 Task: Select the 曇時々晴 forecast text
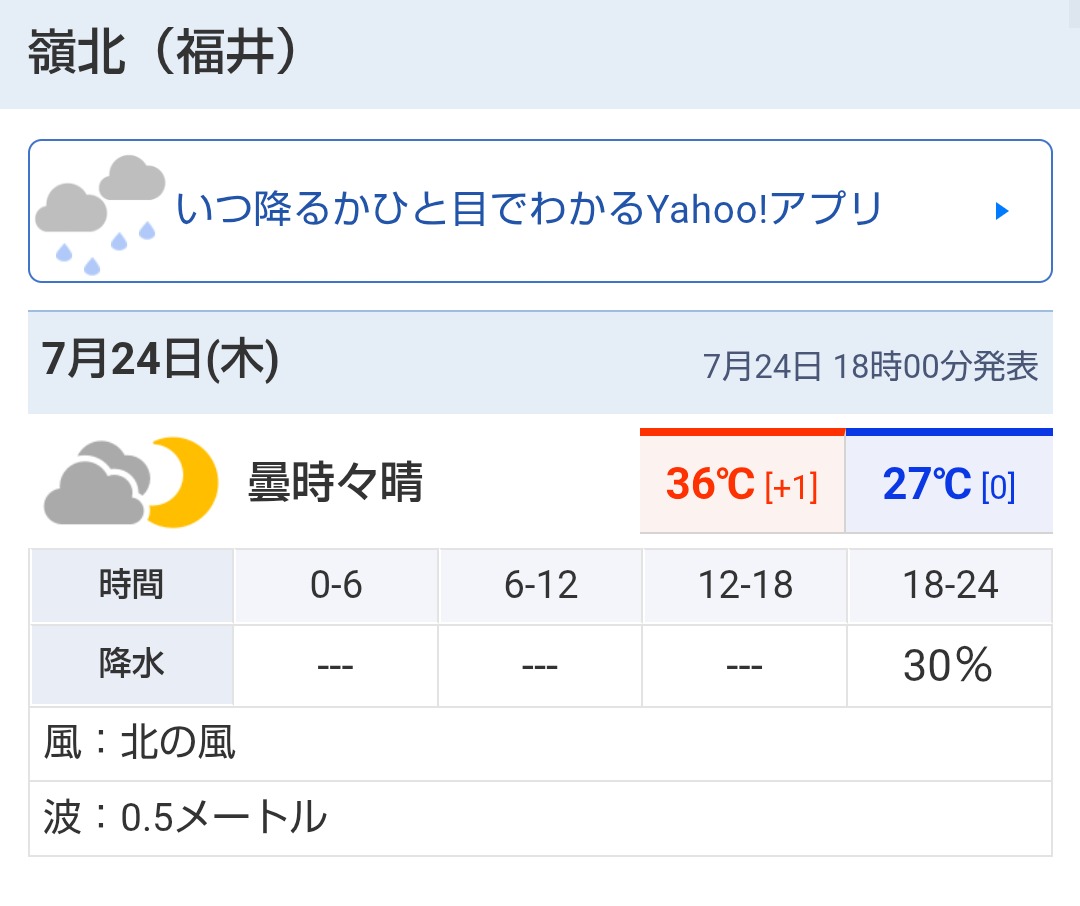[335, 482]
